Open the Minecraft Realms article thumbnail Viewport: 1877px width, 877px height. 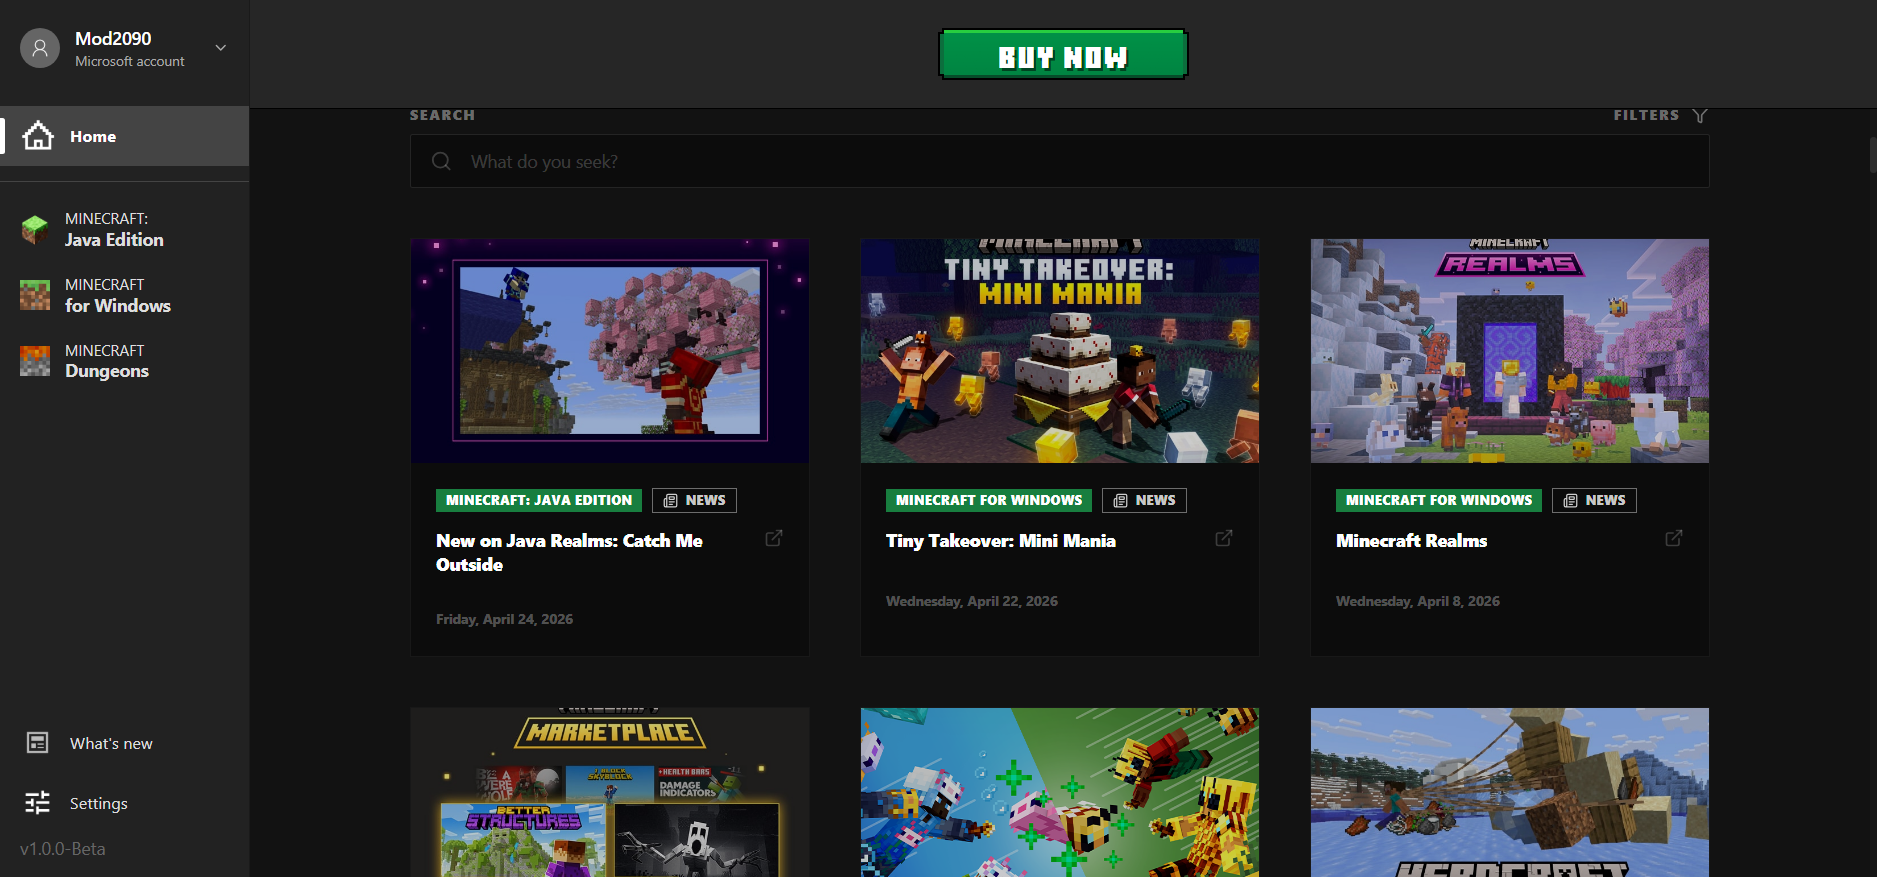point(1510,351)
